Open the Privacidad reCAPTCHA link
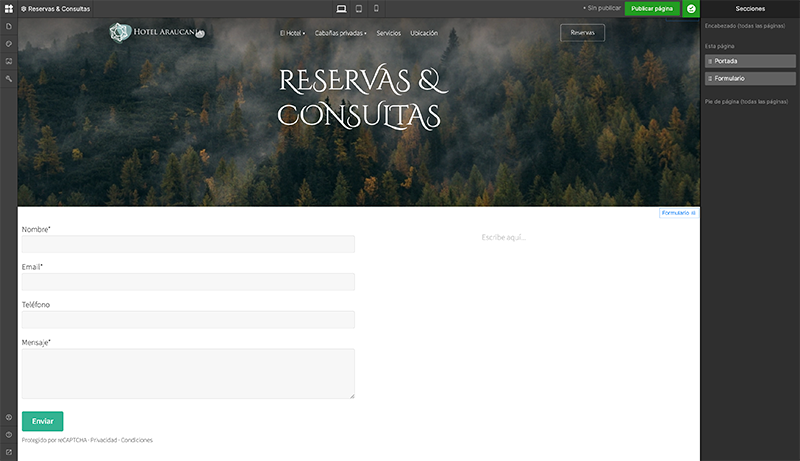This screenshot has width=800, height=461. [x=104, y=440]
